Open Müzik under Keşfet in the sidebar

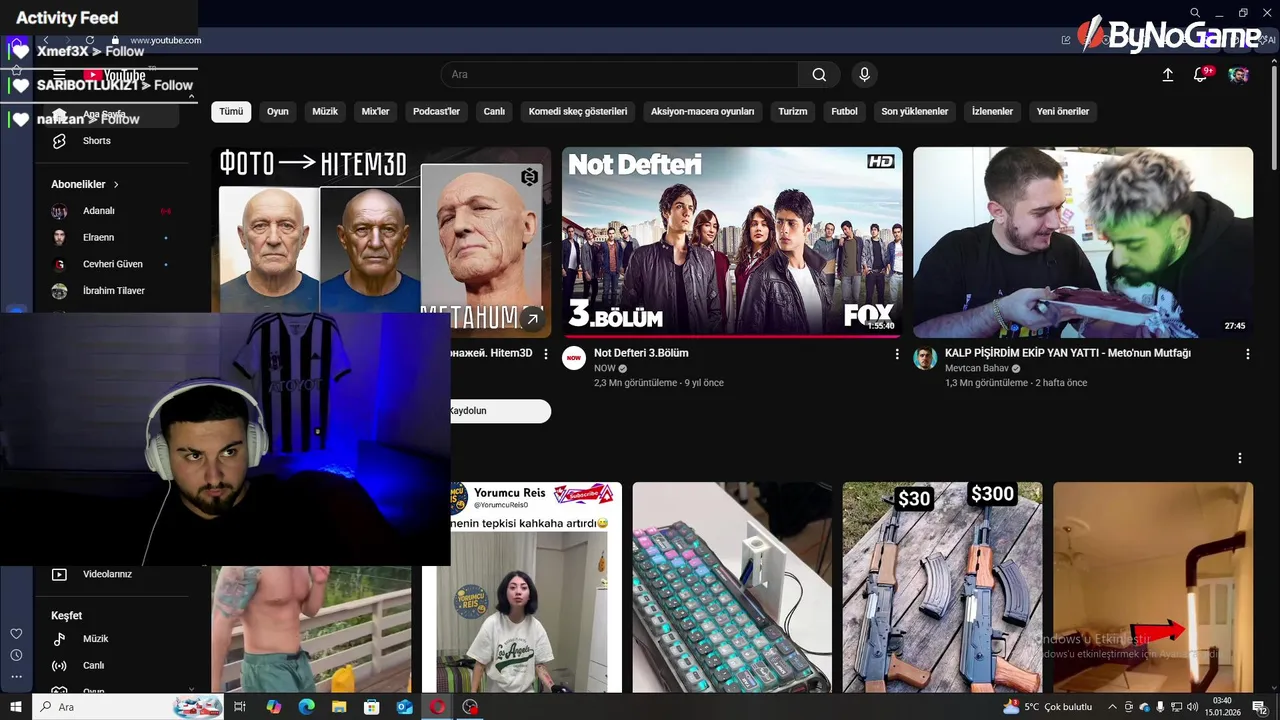pyautogui.click(x=95, y=639)
